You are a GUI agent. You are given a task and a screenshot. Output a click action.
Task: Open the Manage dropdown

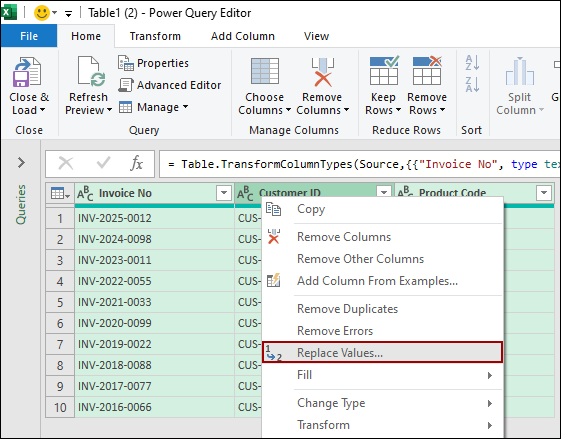[x=153, y=107]
